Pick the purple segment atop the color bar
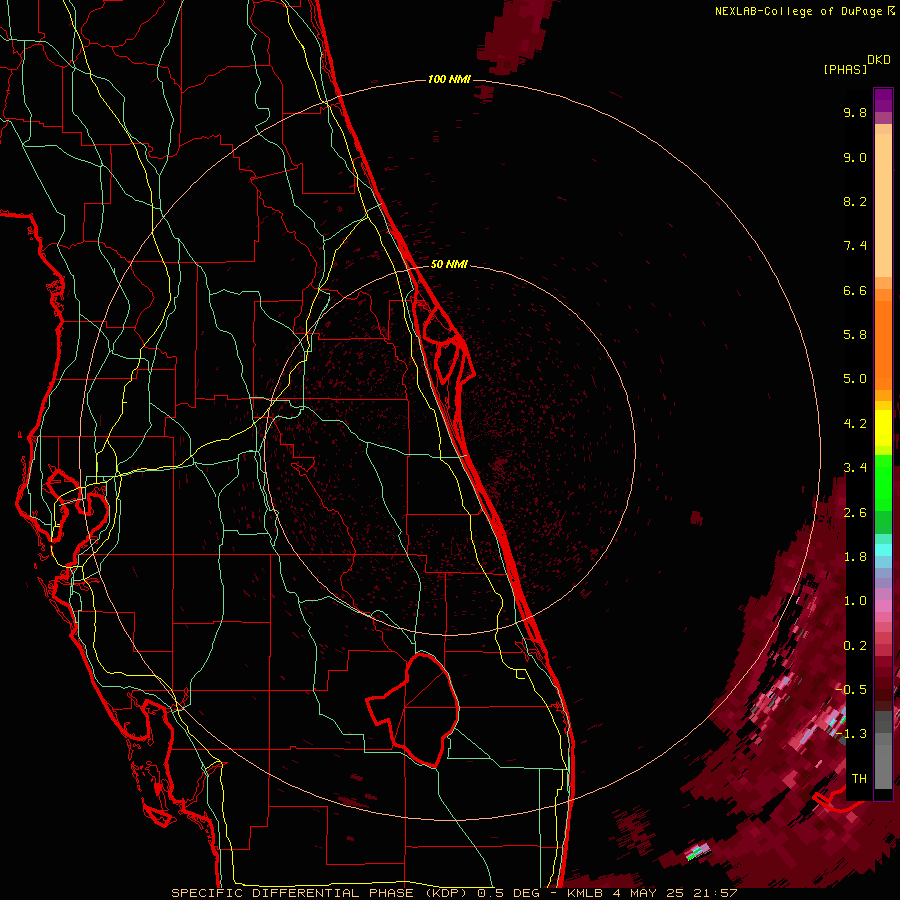The width and height of the screenshot is (900, 900). tap(883, 100)
